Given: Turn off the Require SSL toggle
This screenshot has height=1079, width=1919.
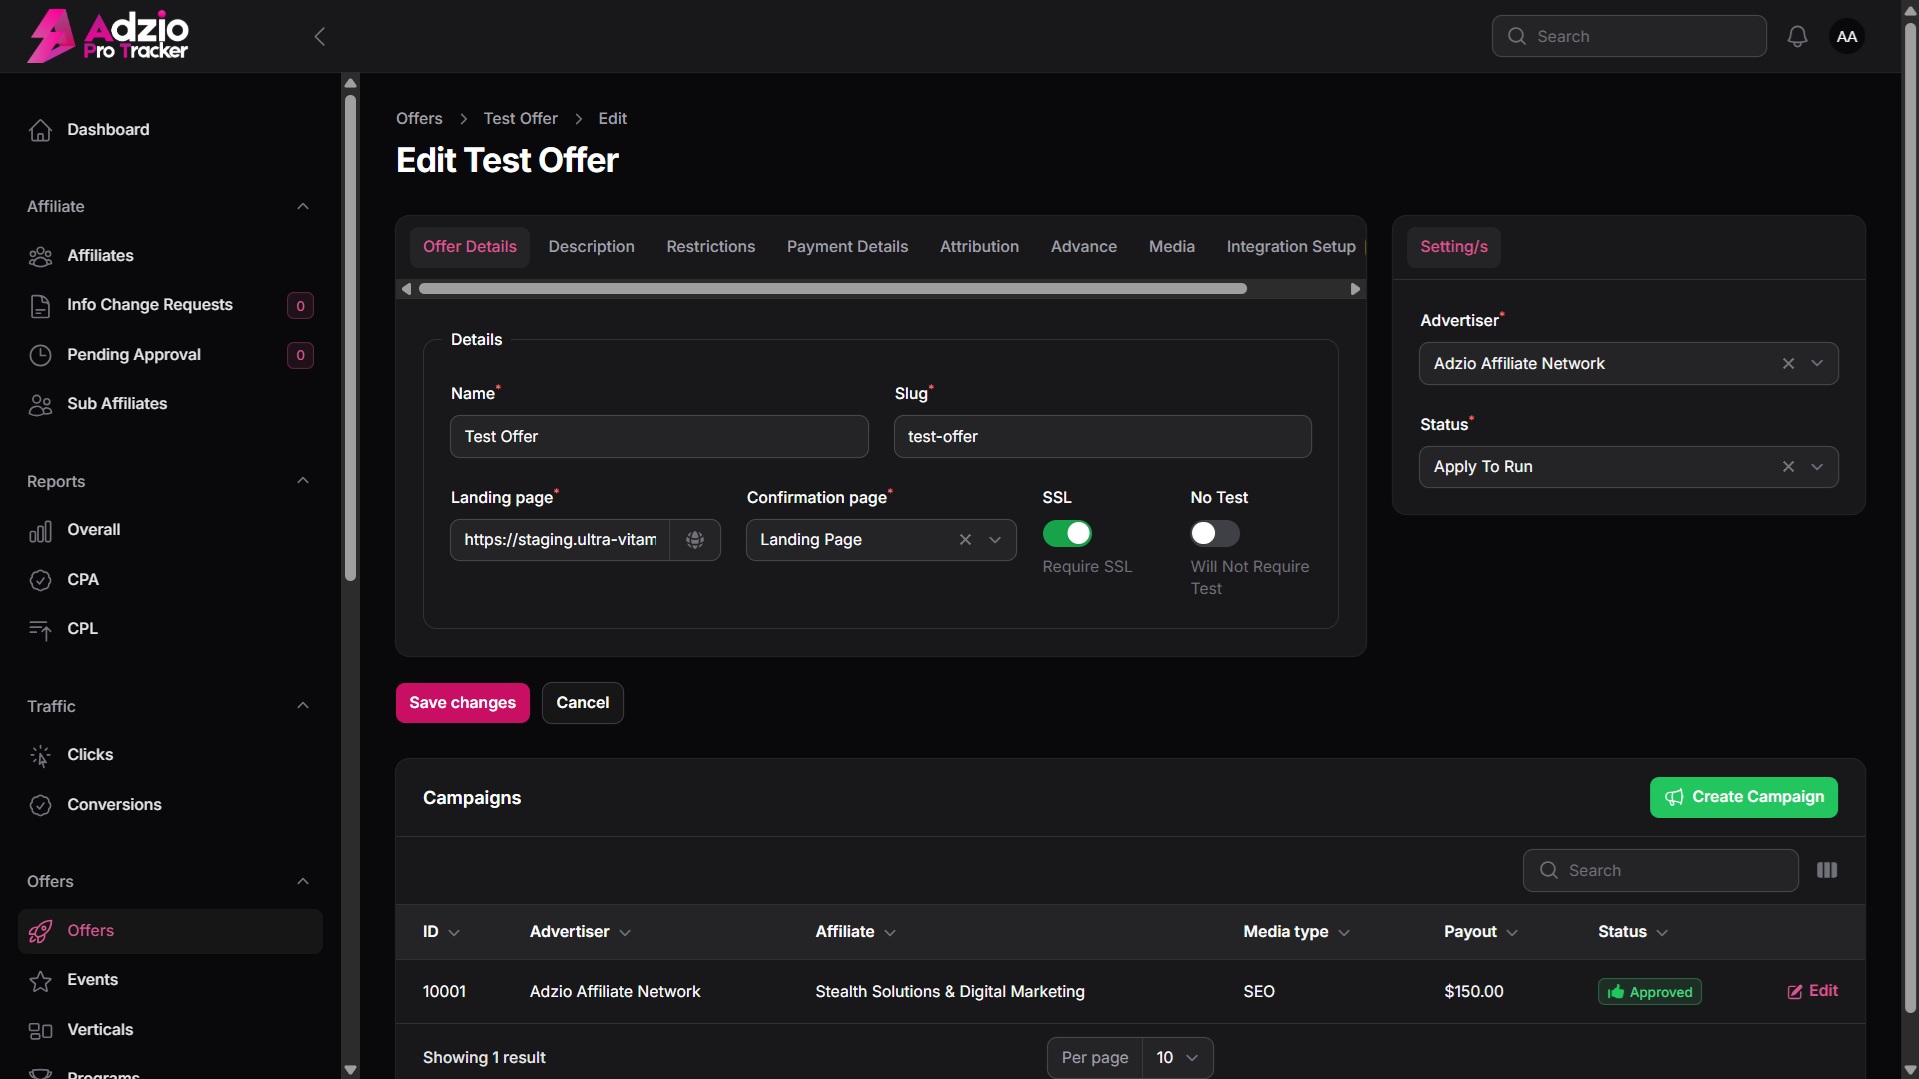Looking at the screenshot, I should [x=1067, y=533].
